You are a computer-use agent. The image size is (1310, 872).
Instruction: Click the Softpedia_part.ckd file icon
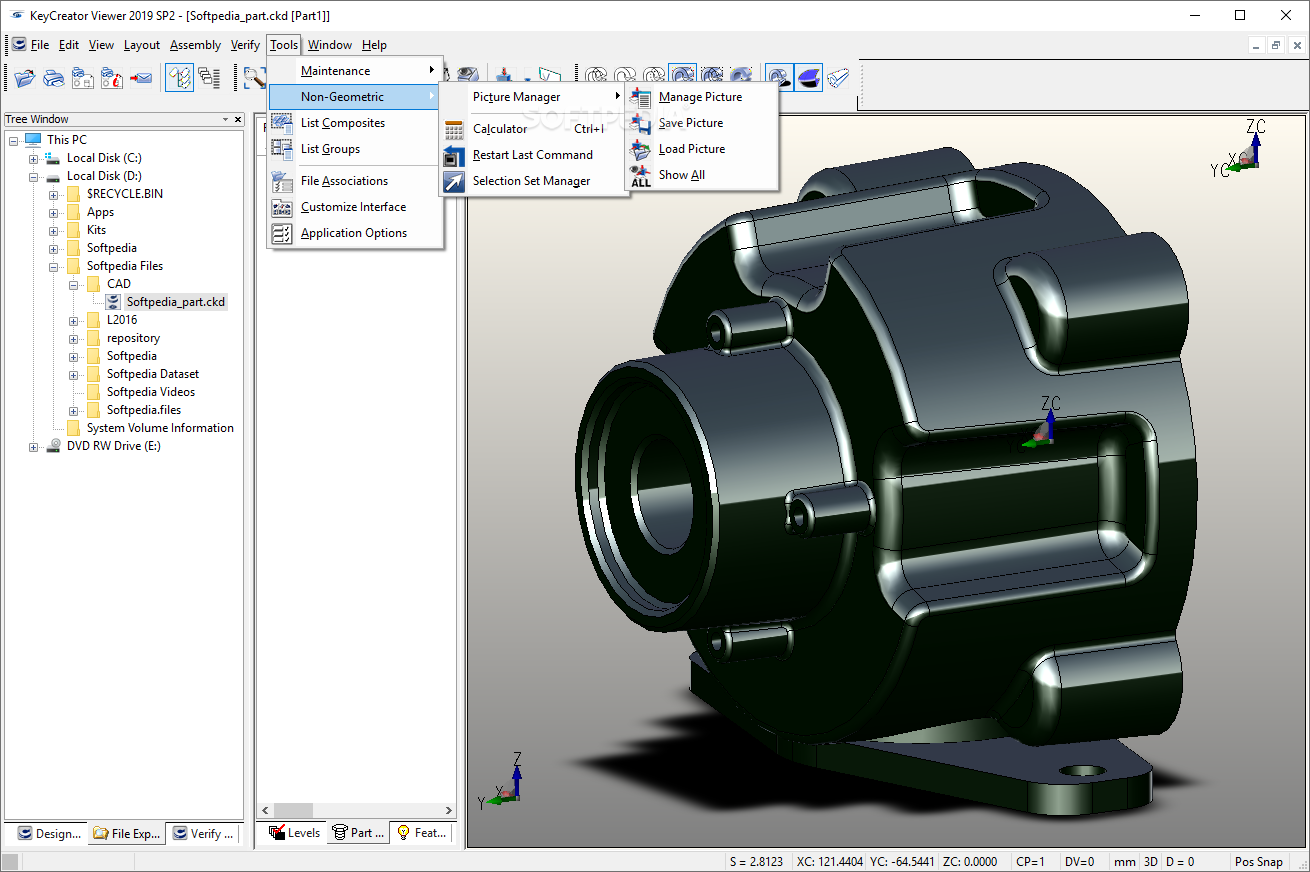114,302
